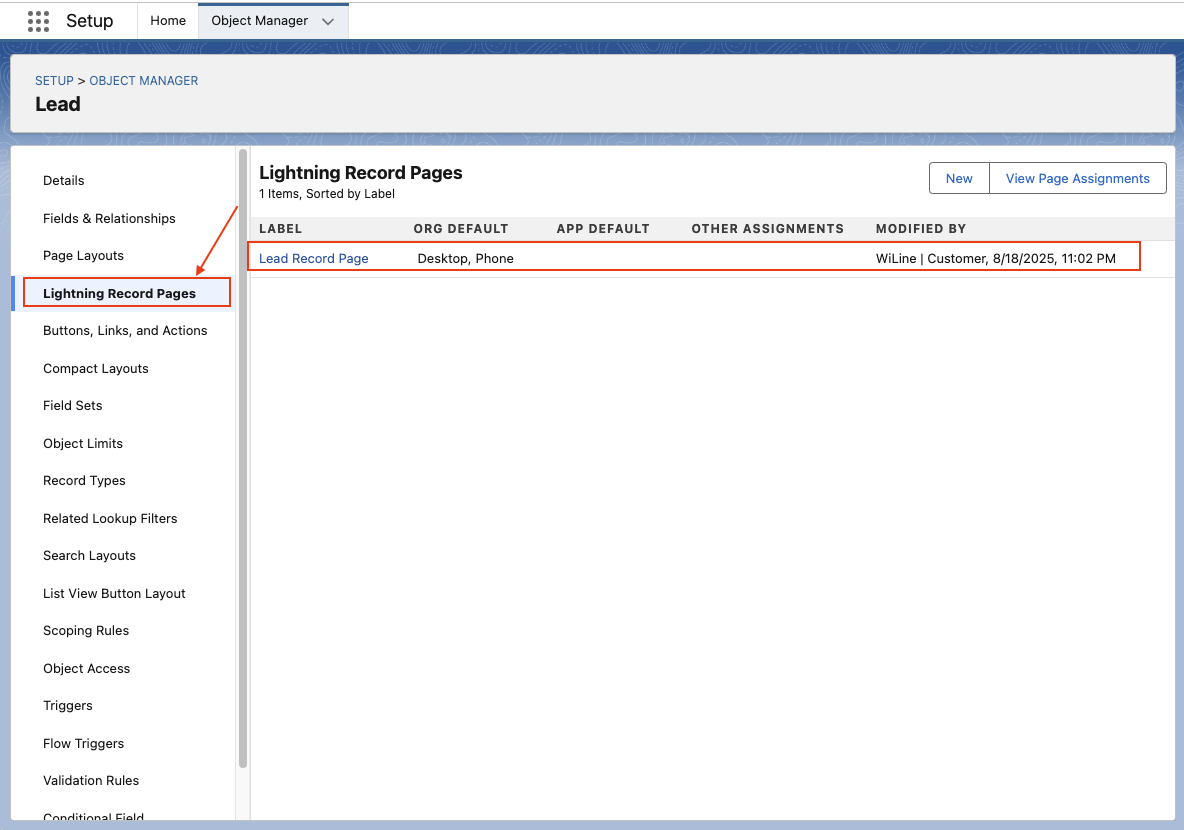1184x830 pixels.
Task: Open Buttons, Links, and Actions
Action: (x=125, y=331)
